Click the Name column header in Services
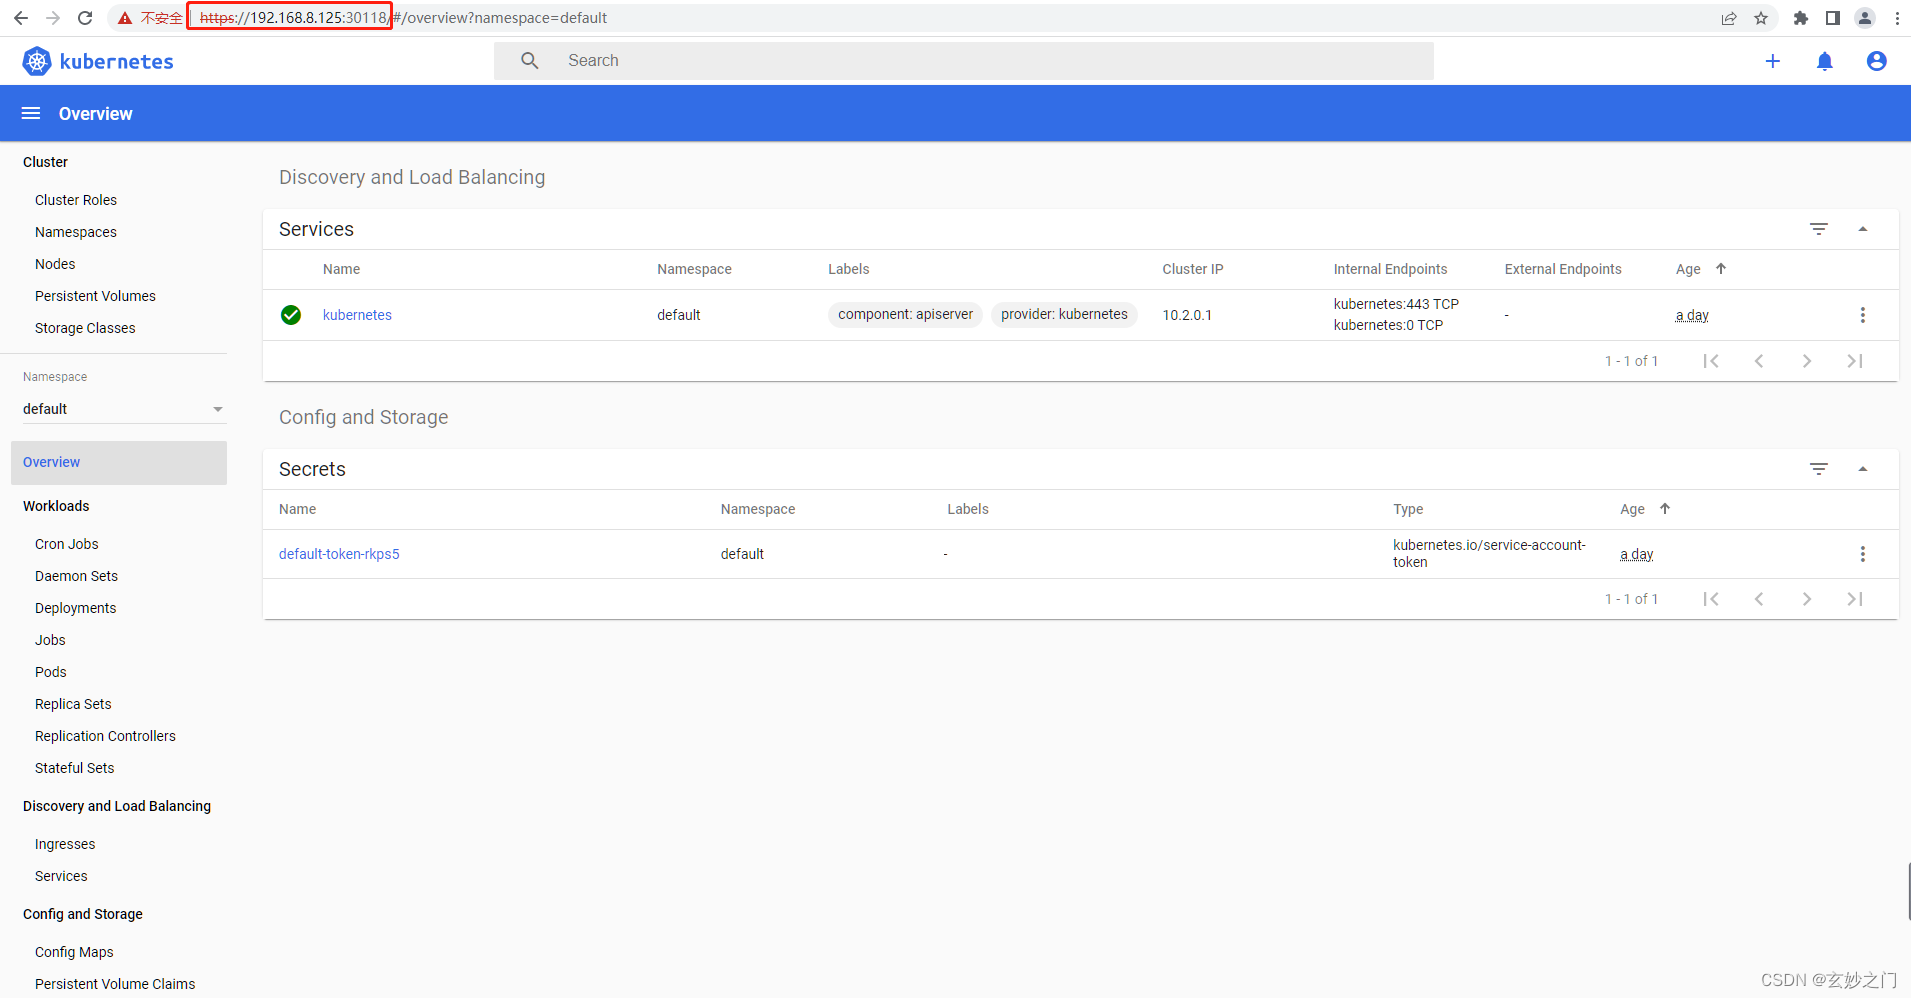This screenshot has width=1911, height=998. click(x=341, y=269)
